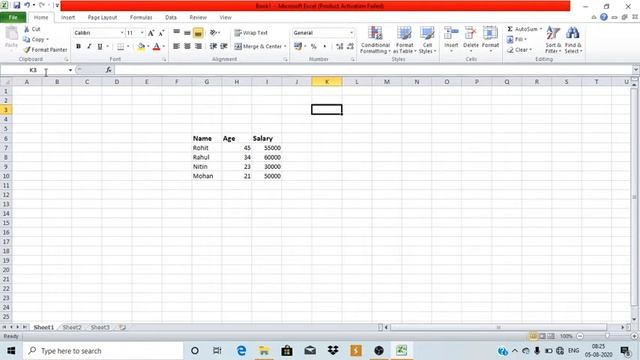Click the Decrease Indent icon
This screenshot has height=360, width=640.
(x=213, y=47)
